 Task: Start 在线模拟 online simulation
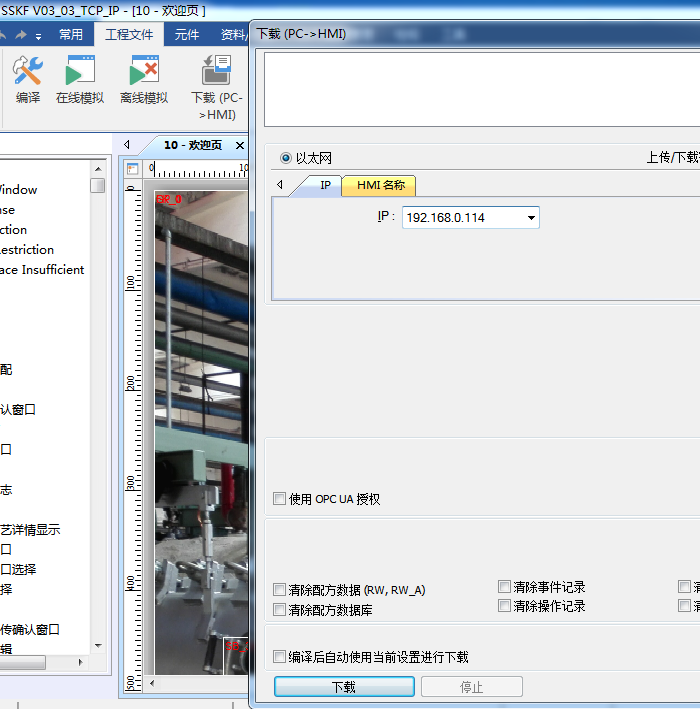[x=80, y=79]
